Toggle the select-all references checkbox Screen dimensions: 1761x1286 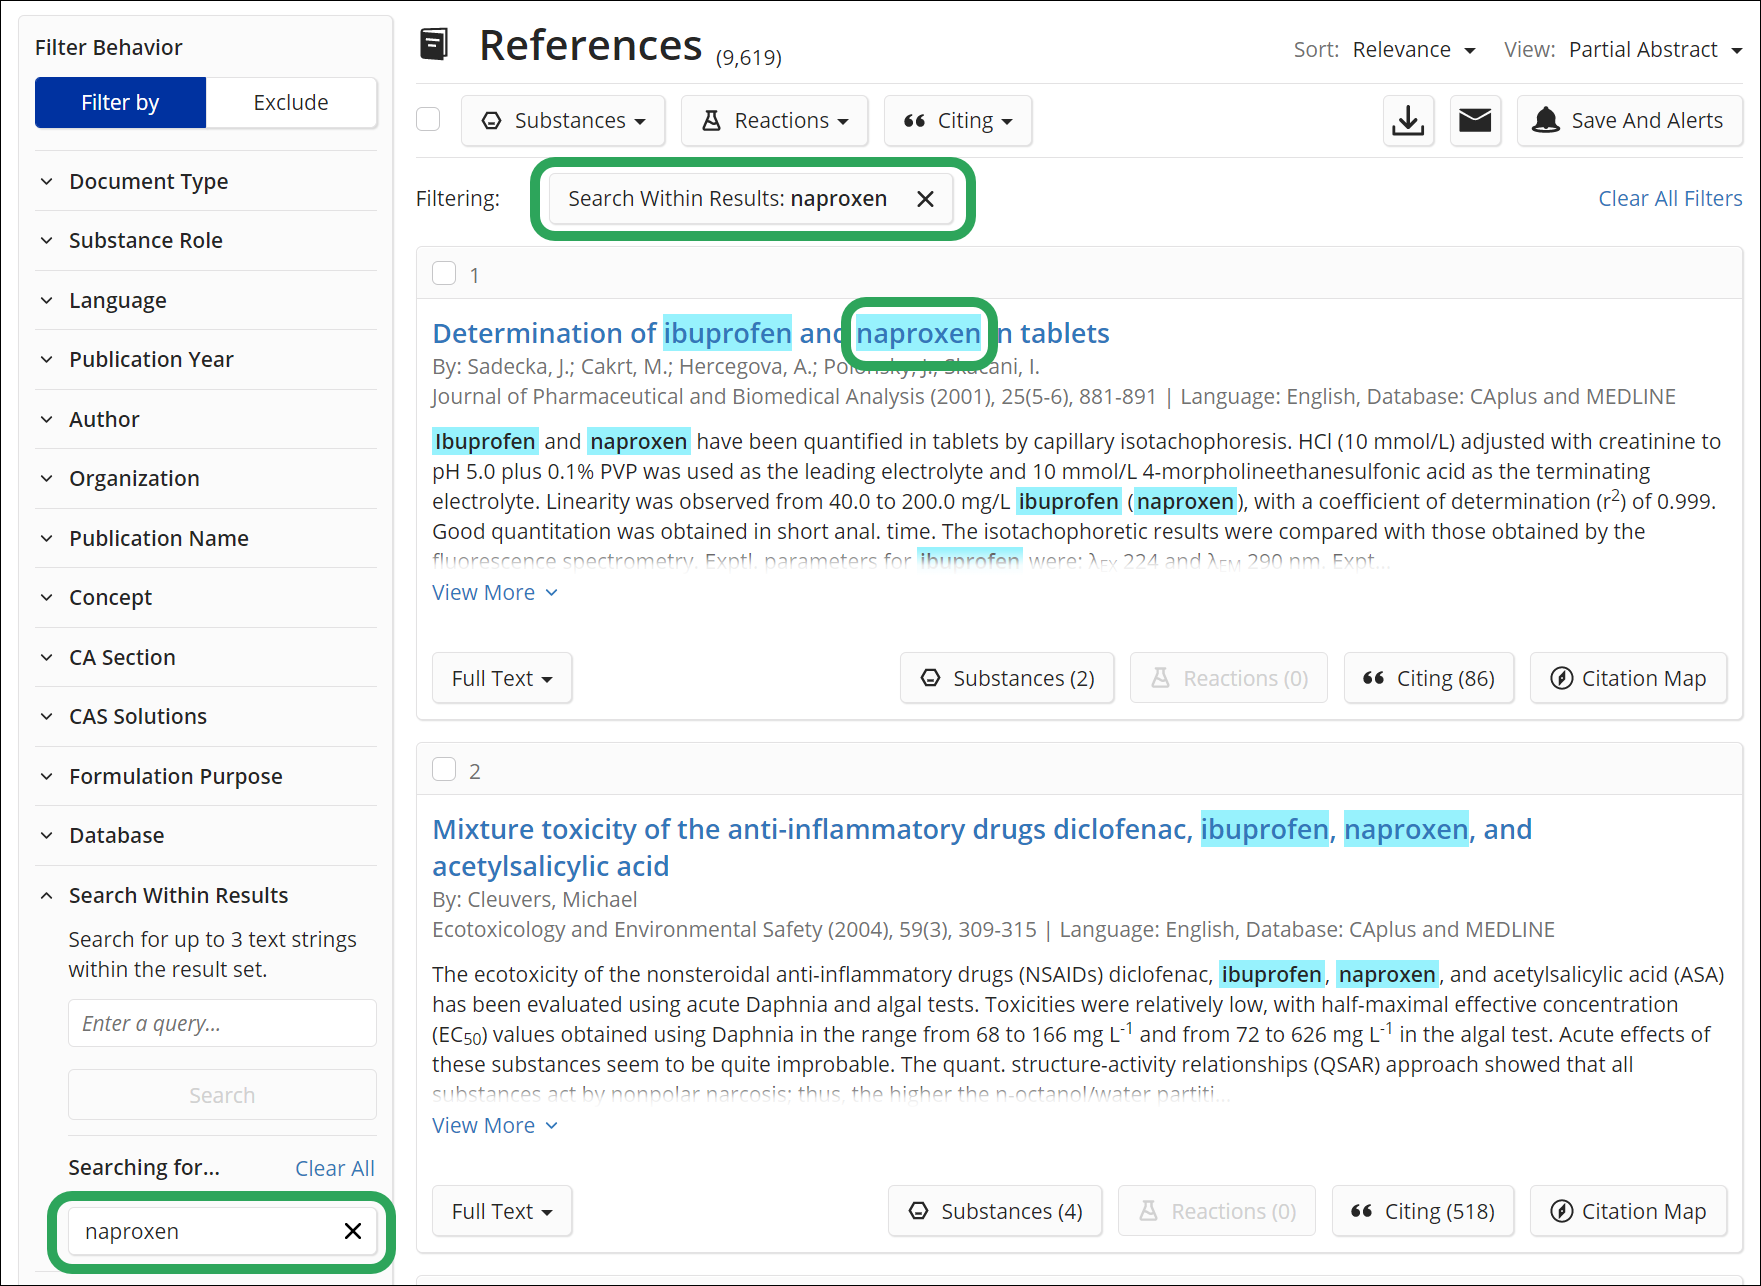click(x=428, y=119)
